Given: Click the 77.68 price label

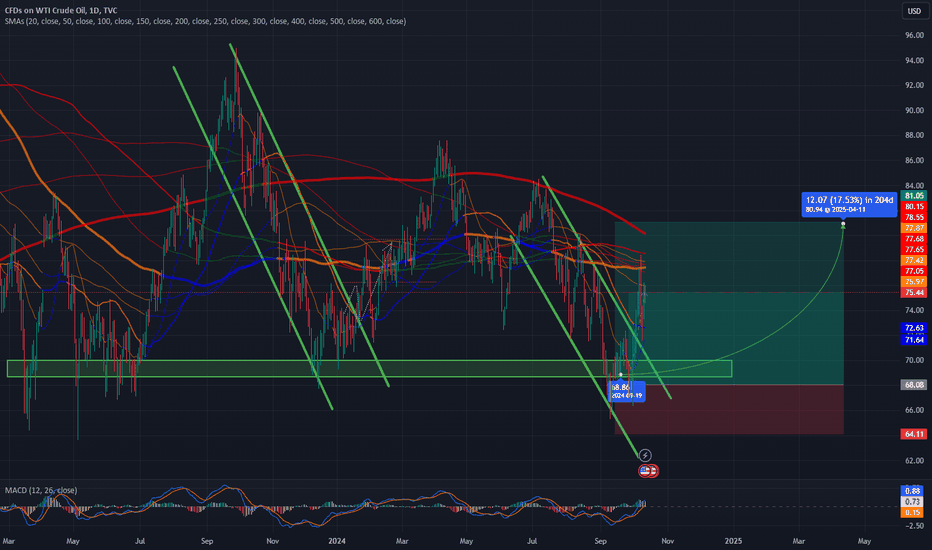Looking at the screenshot, I should tap(914, 238).
